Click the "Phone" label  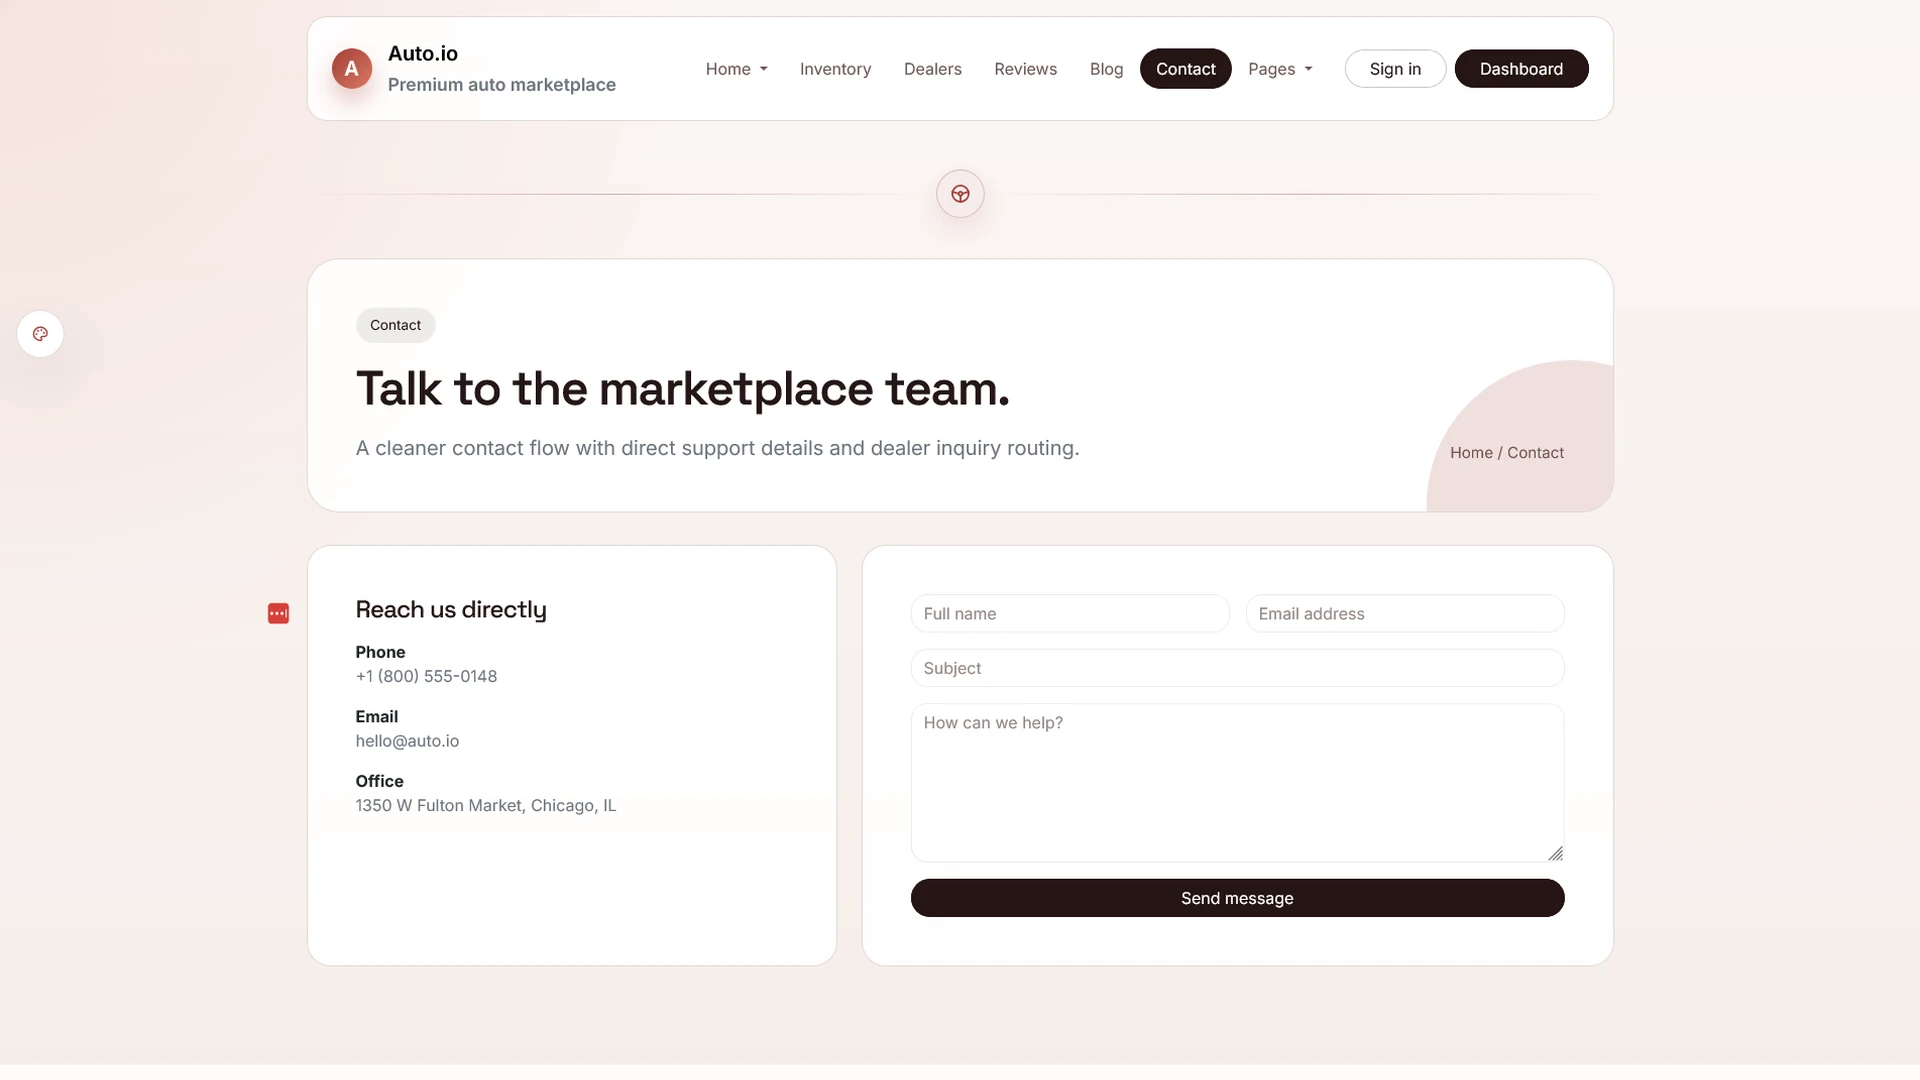pyautogui.click(x=380, y=652)
